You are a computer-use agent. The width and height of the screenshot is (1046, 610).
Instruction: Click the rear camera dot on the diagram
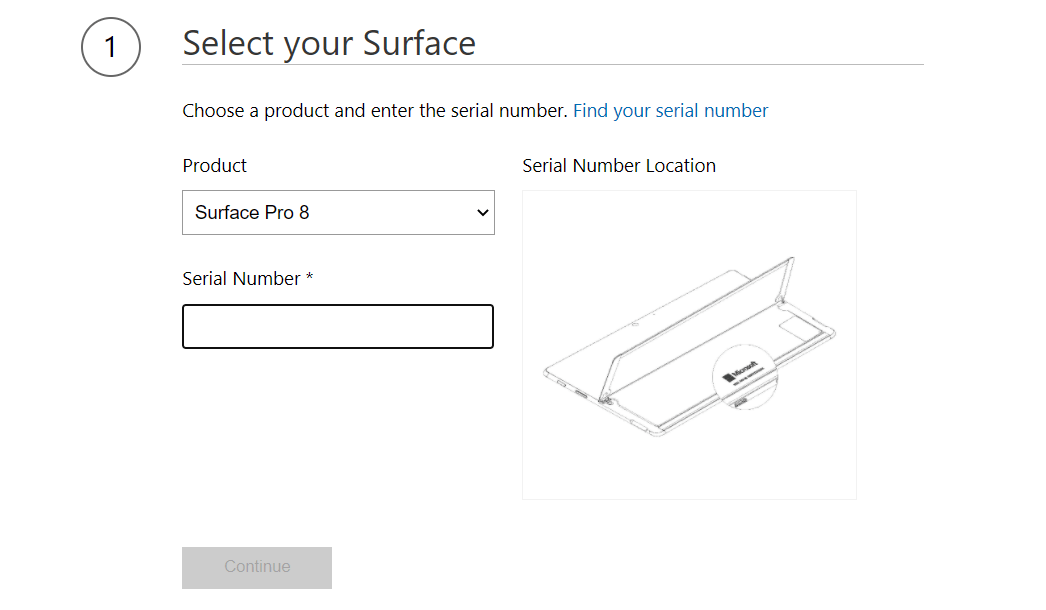click(x=634, y=324)
